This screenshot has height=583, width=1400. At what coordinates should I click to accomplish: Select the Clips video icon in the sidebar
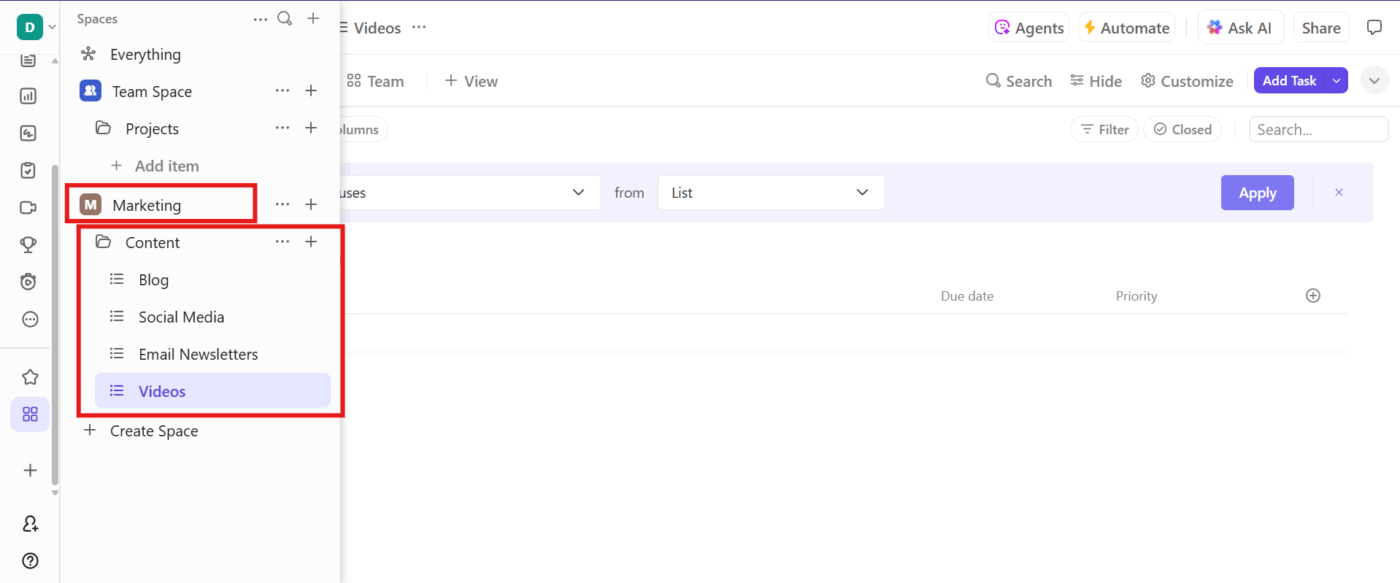[29, 207]
